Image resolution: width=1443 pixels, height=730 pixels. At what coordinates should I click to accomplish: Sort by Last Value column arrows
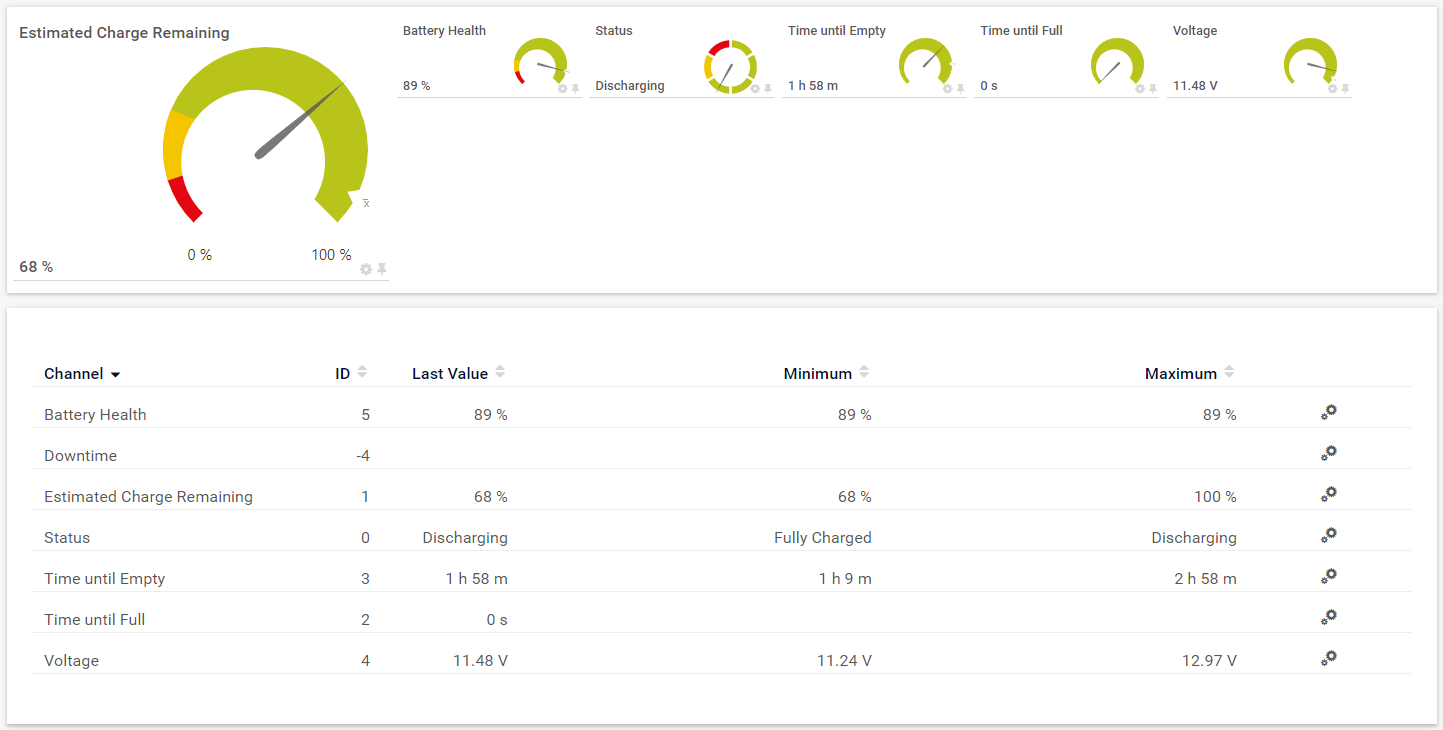[x=500, y=372]
